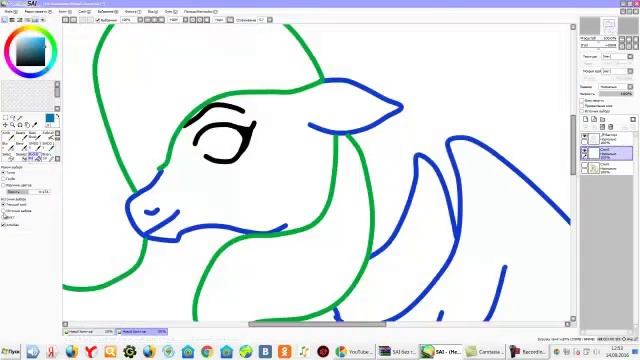Click the color difference threshold slider
Screen dimensions: 640x360
pyautogui.click(x=29, y=191)
